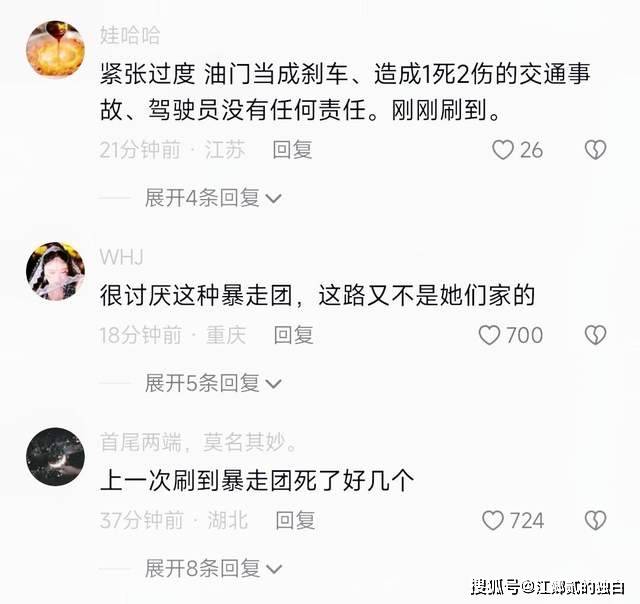Reply to 娃哈哈's comment via 回复
Viewport: 640px width, 604px height.
coord(293,150)
